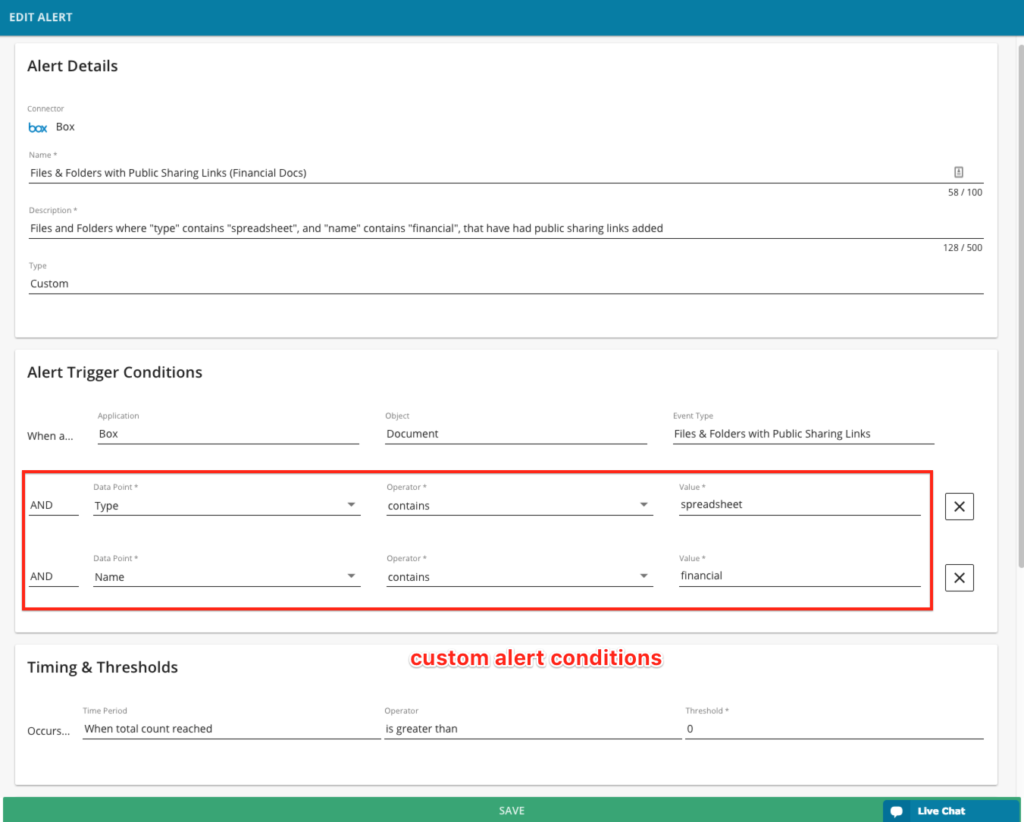Open the Data Point dropdown showing Name
1024x822 pixels.
[x=227, y=577]
